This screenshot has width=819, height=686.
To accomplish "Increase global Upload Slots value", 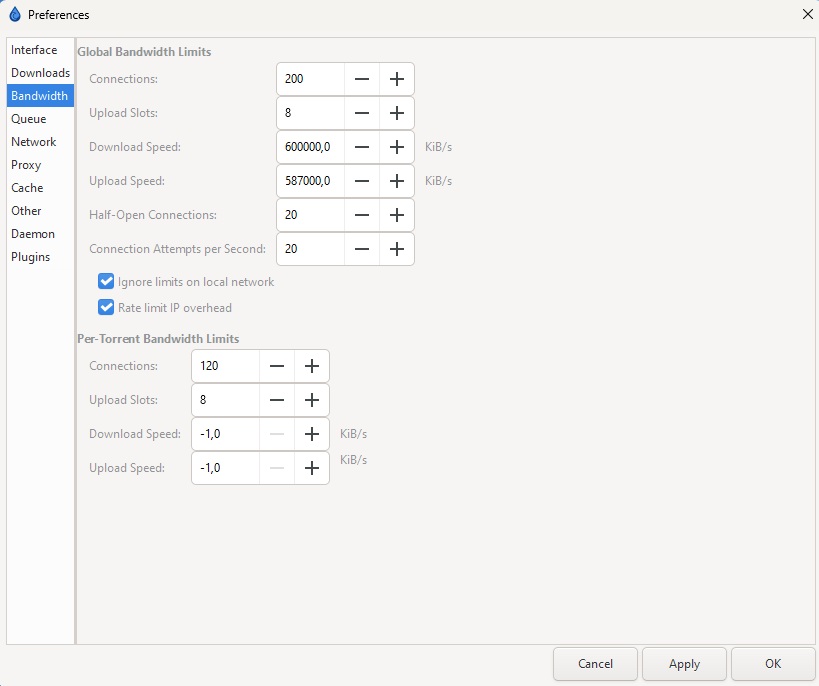I will [396, 113].
